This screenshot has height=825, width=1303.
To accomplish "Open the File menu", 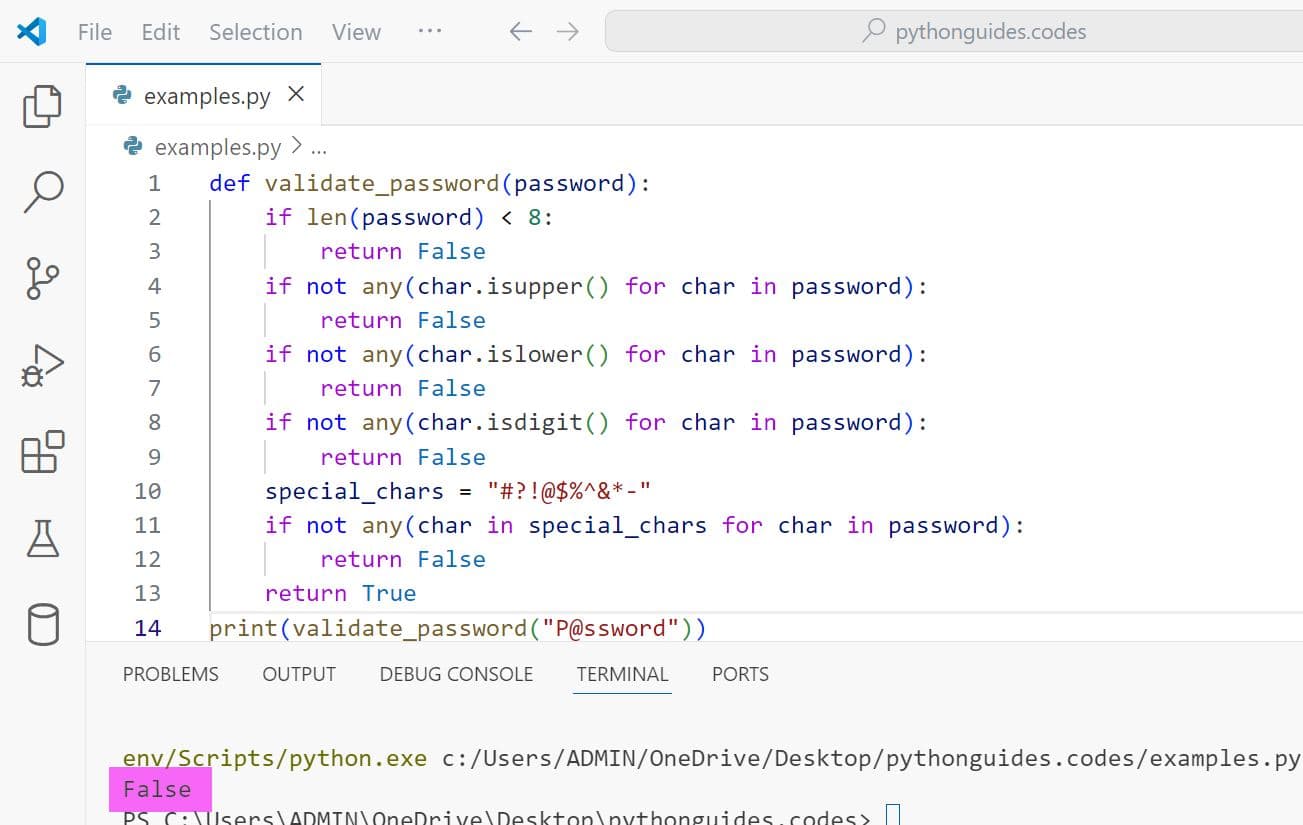I will (x=95, y=32).
